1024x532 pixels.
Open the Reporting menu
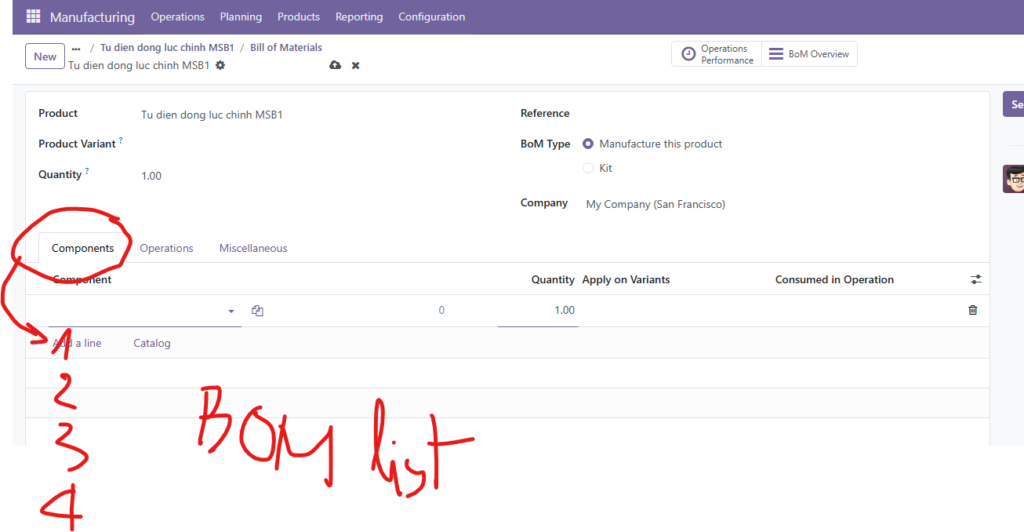point(359,17)
